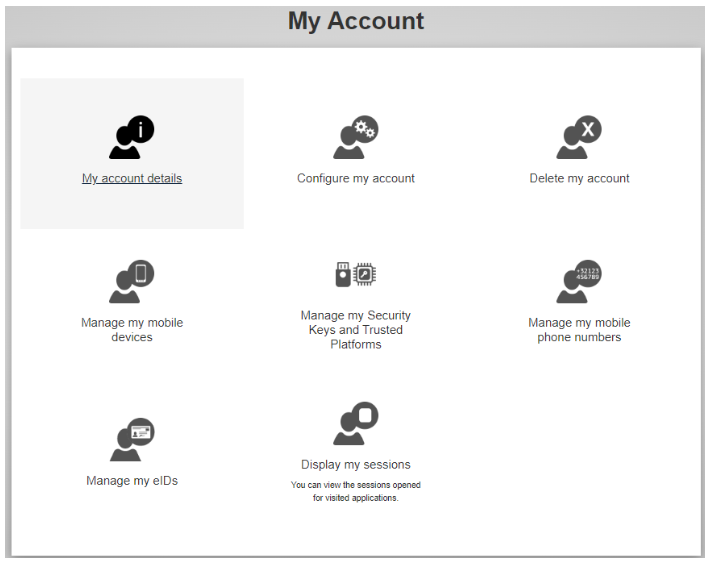This screenshot has height=565, width=710.
Task: Open the My account details link
Action: click(x=132, y=179)
